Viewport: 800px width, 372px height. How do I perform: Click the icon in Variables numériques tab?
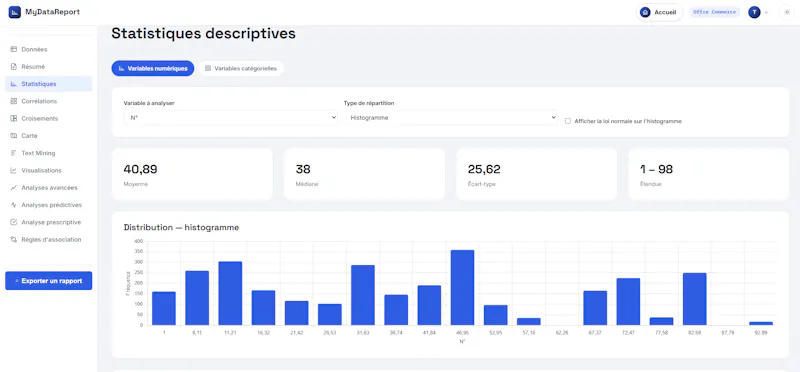[121, 68]
